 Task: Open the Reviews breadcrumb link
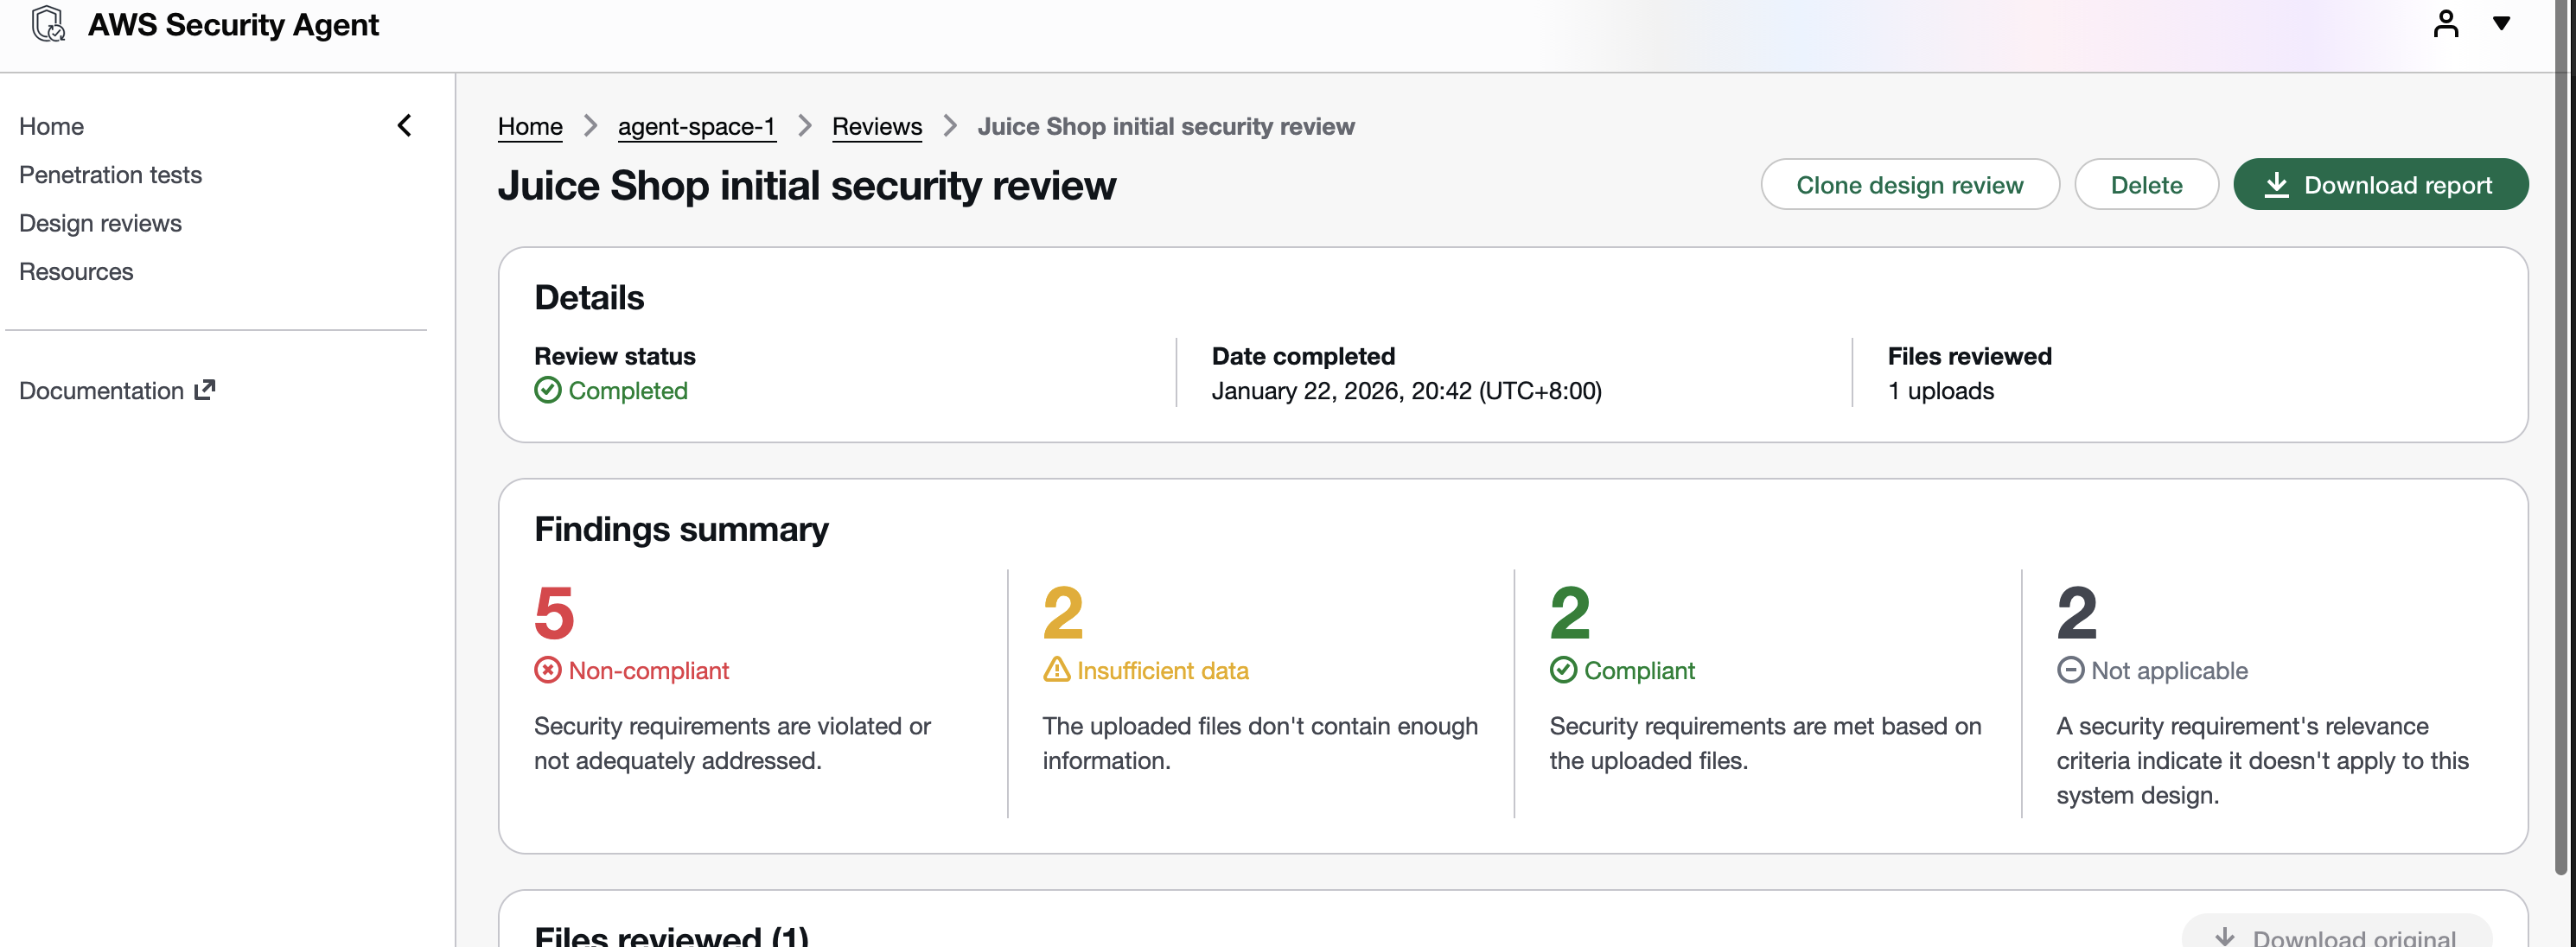pos(876,127)
